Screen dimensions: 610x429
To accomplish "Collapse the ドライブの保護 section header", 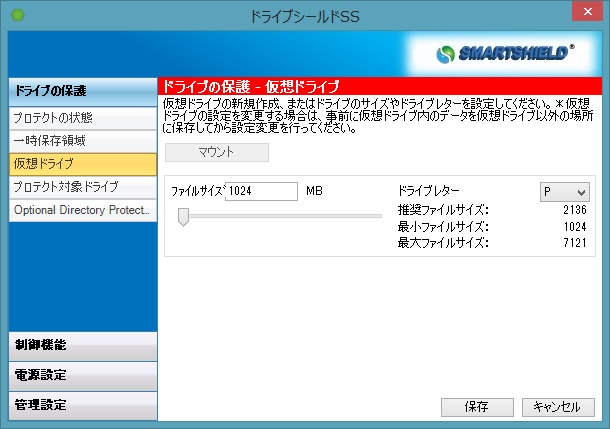I will pyautogui.click(x=81, y=92).
